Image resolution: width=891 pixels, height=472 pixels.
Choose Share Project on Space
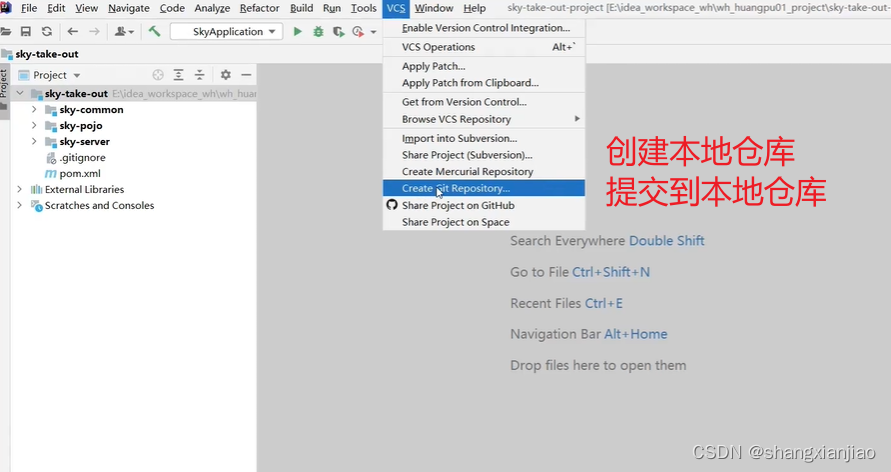click(484, 222)
